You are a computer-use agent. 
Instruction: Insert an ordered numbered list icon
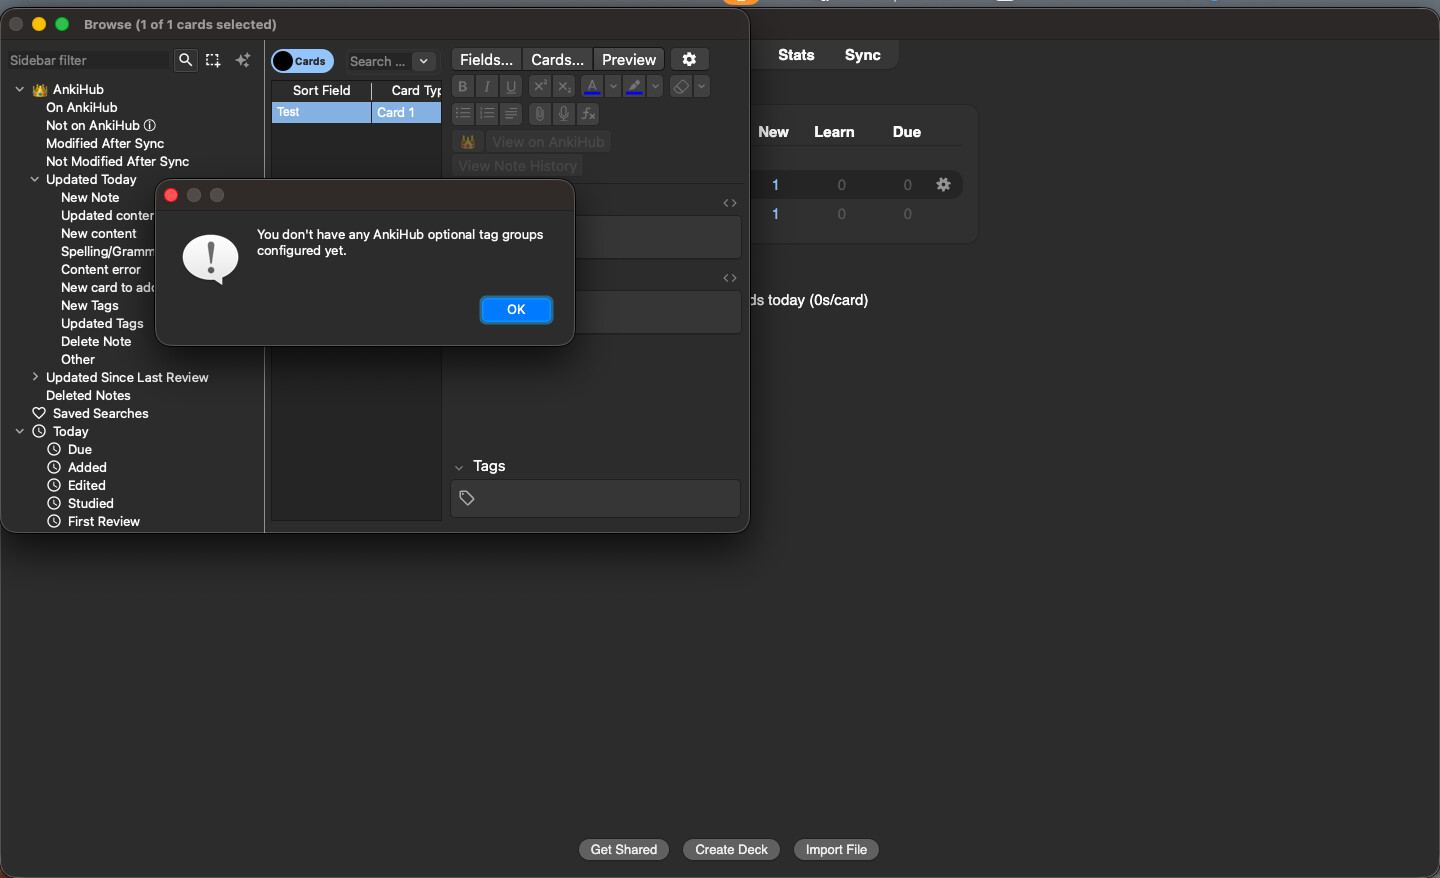pyautogui.click(x=487, y=114)
